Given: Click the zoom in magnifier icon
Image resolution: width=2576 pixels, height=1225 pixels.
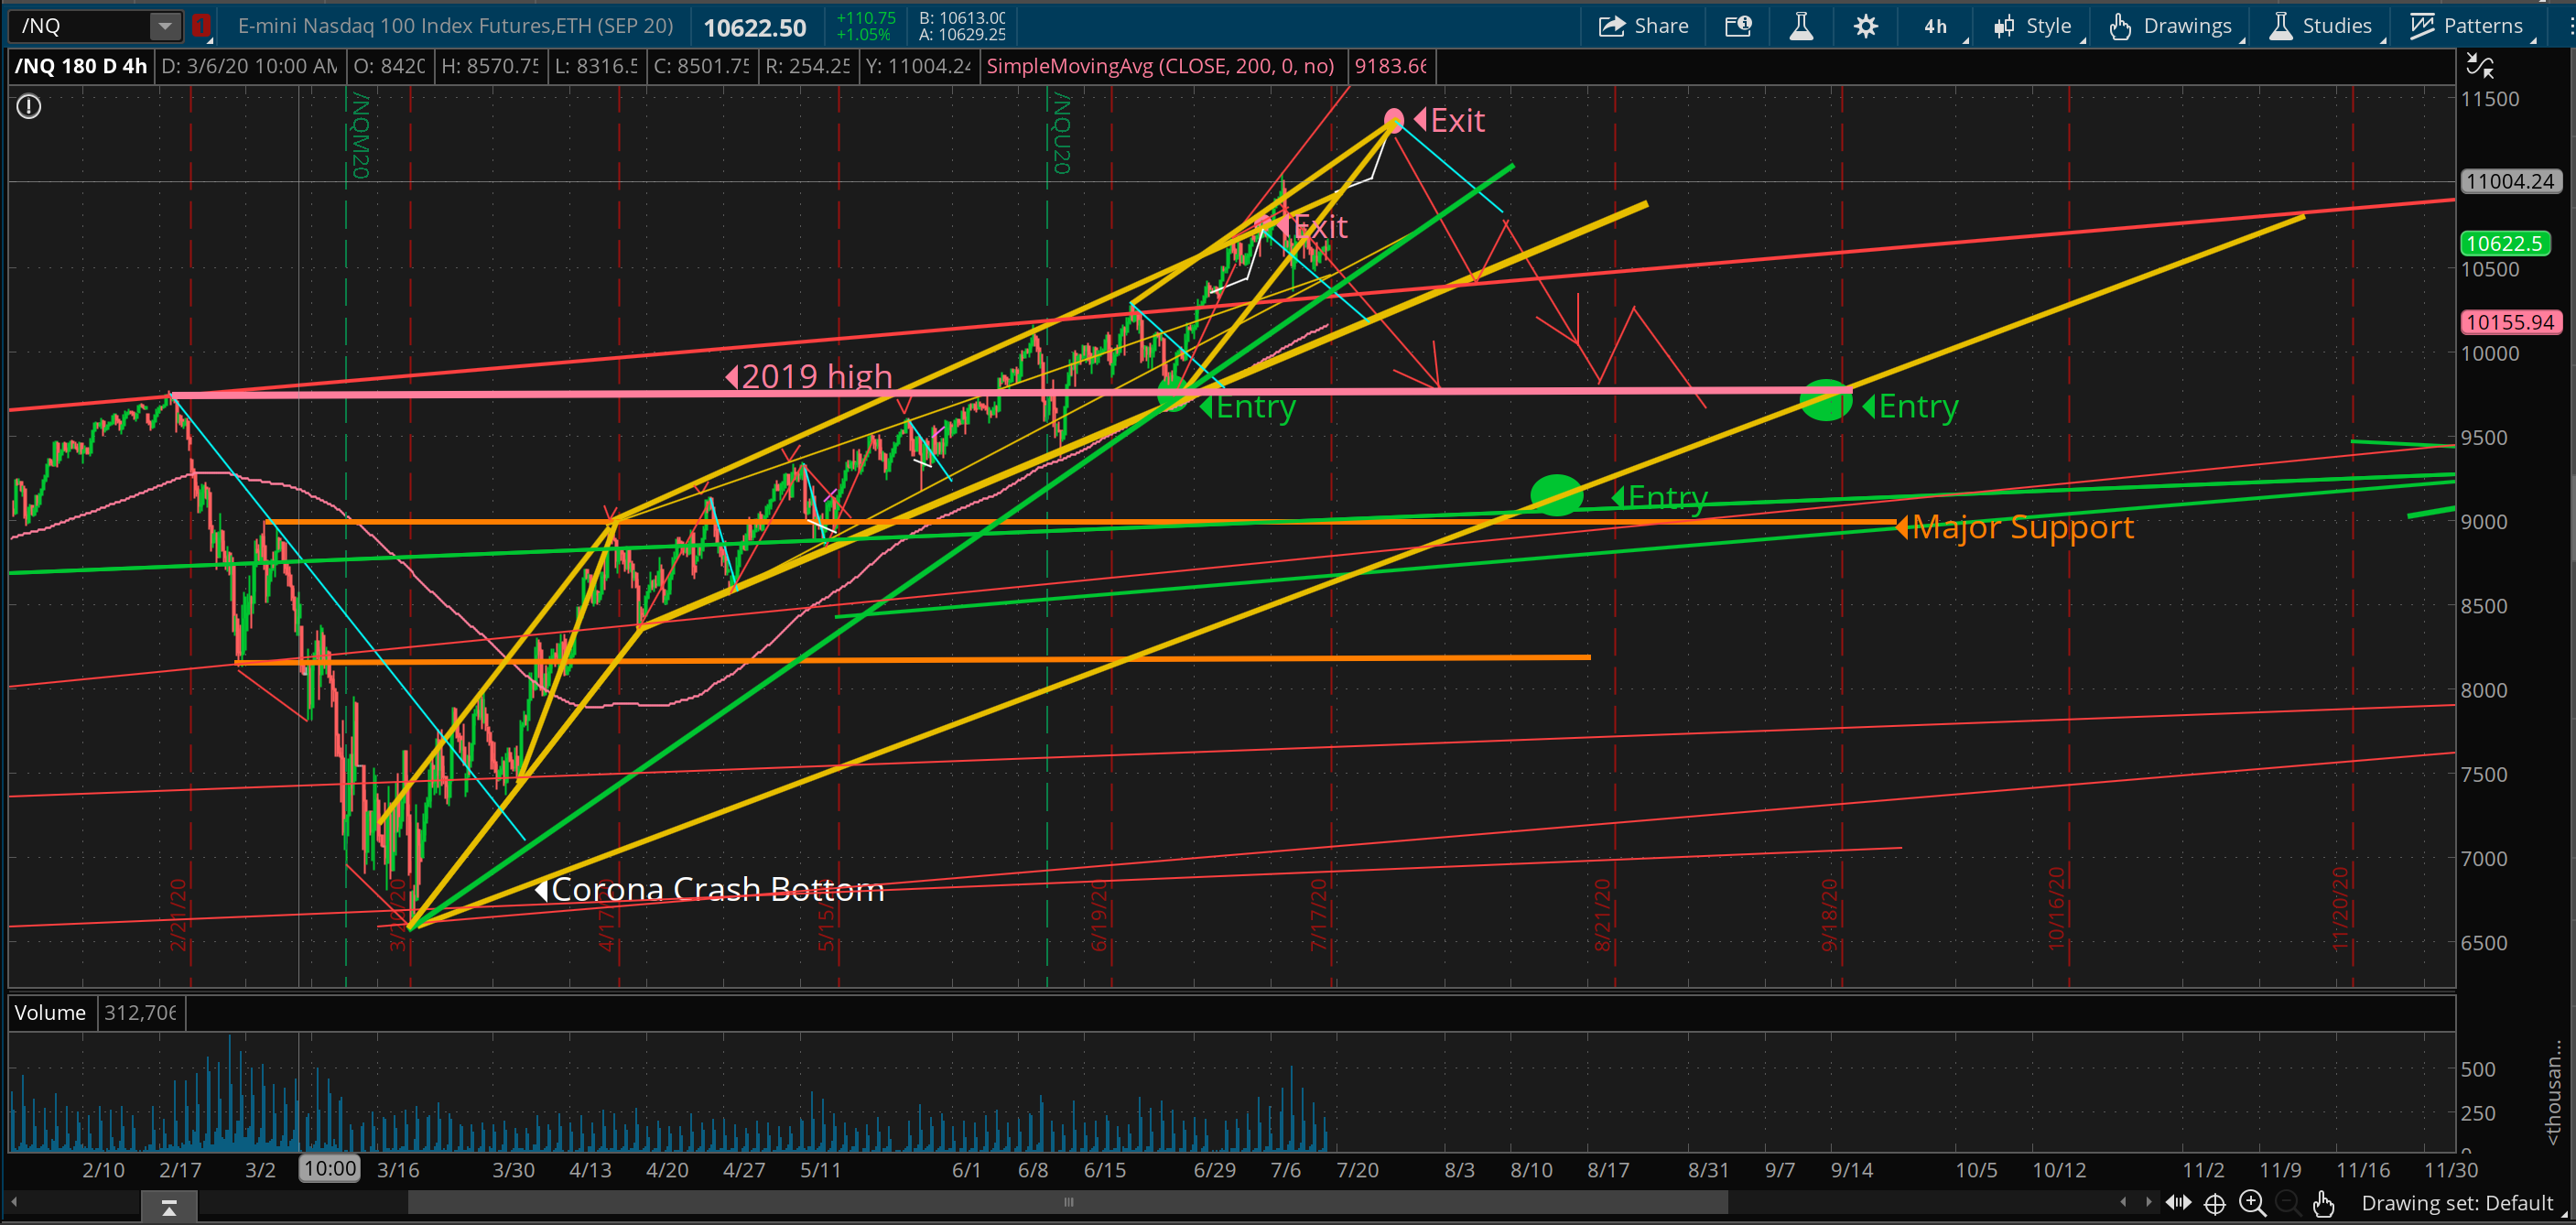Looking at the screenshot, I should (2251, 1203).
